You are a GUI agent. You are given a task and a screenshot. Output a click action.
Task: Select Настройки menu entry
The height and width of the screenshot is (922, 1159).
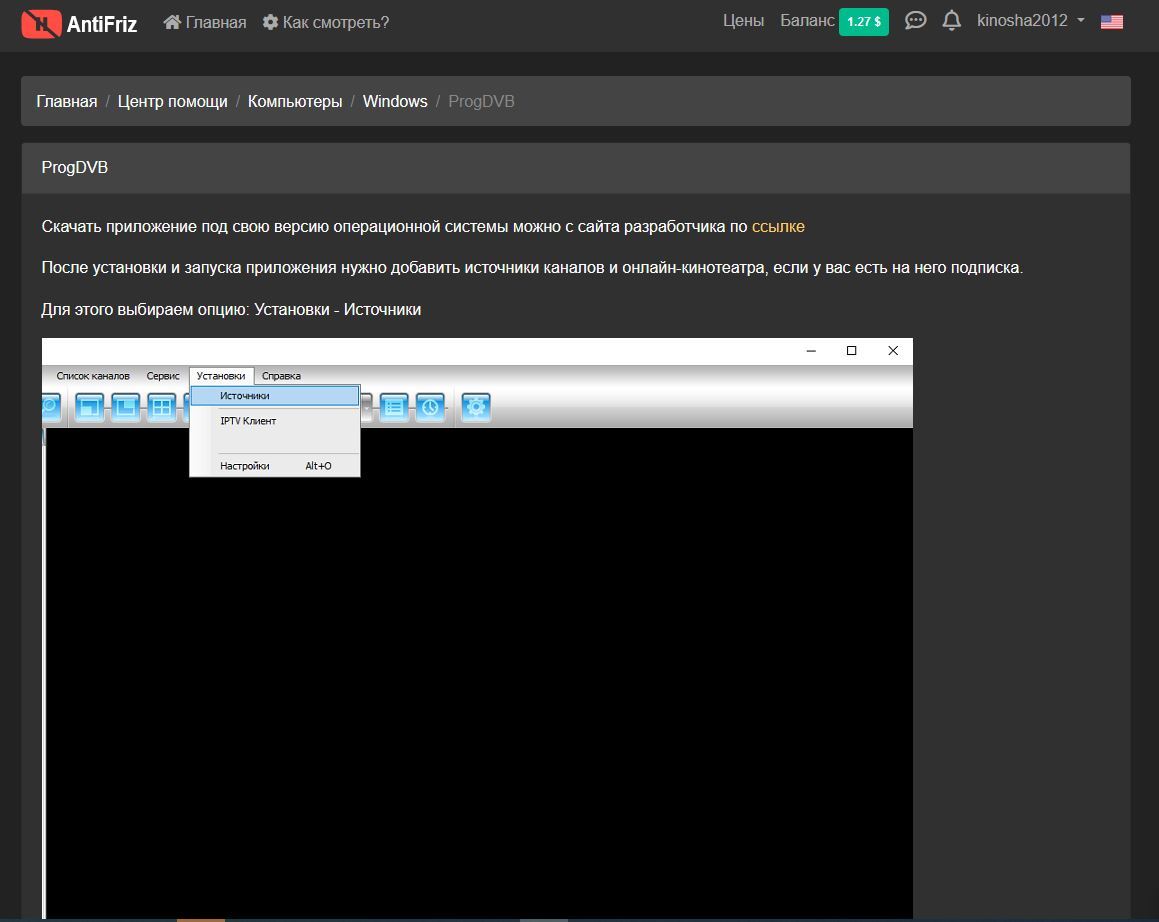coord(275,466)
